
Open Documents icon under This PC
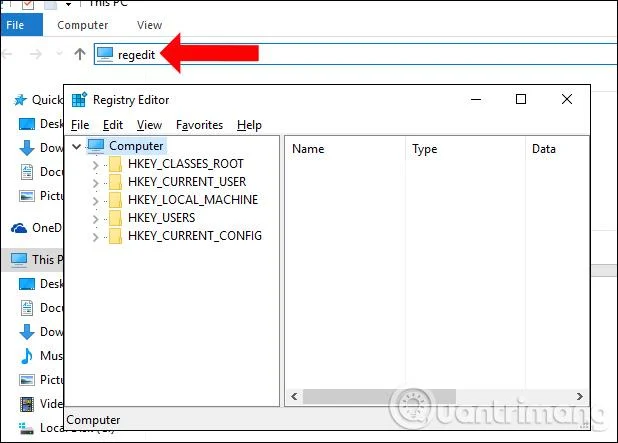(27, 308)
